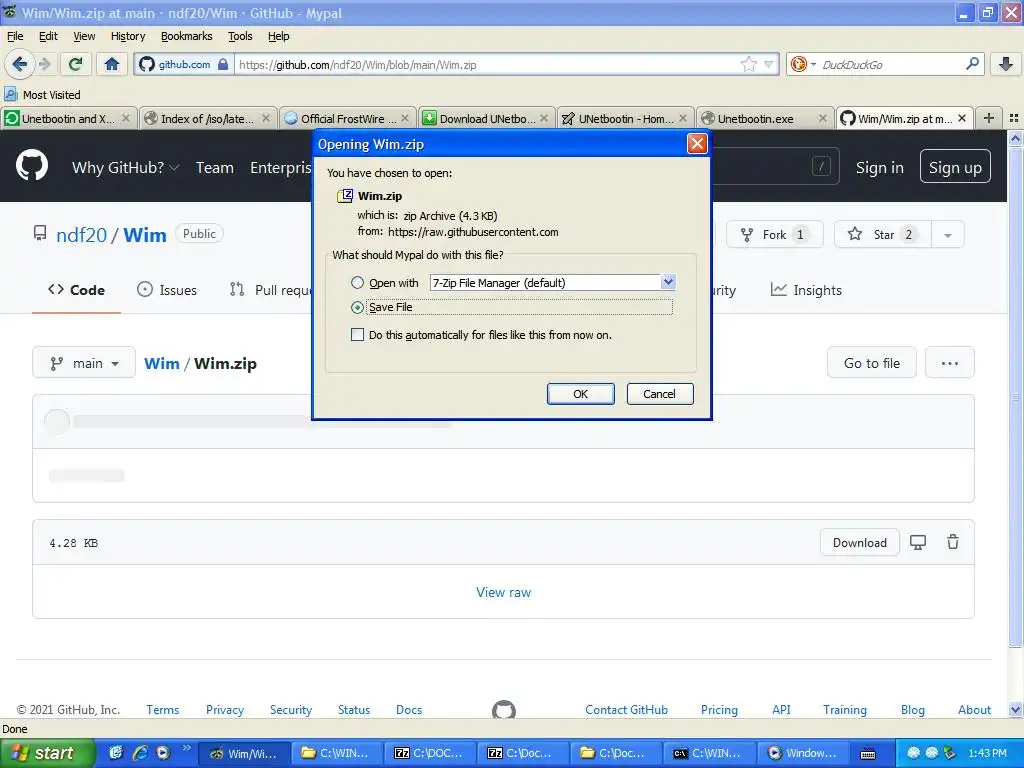Switch to the C:\WIN... command prompt taskbar item
Viewport: 1024px width, 768px height.
(709, 753)
